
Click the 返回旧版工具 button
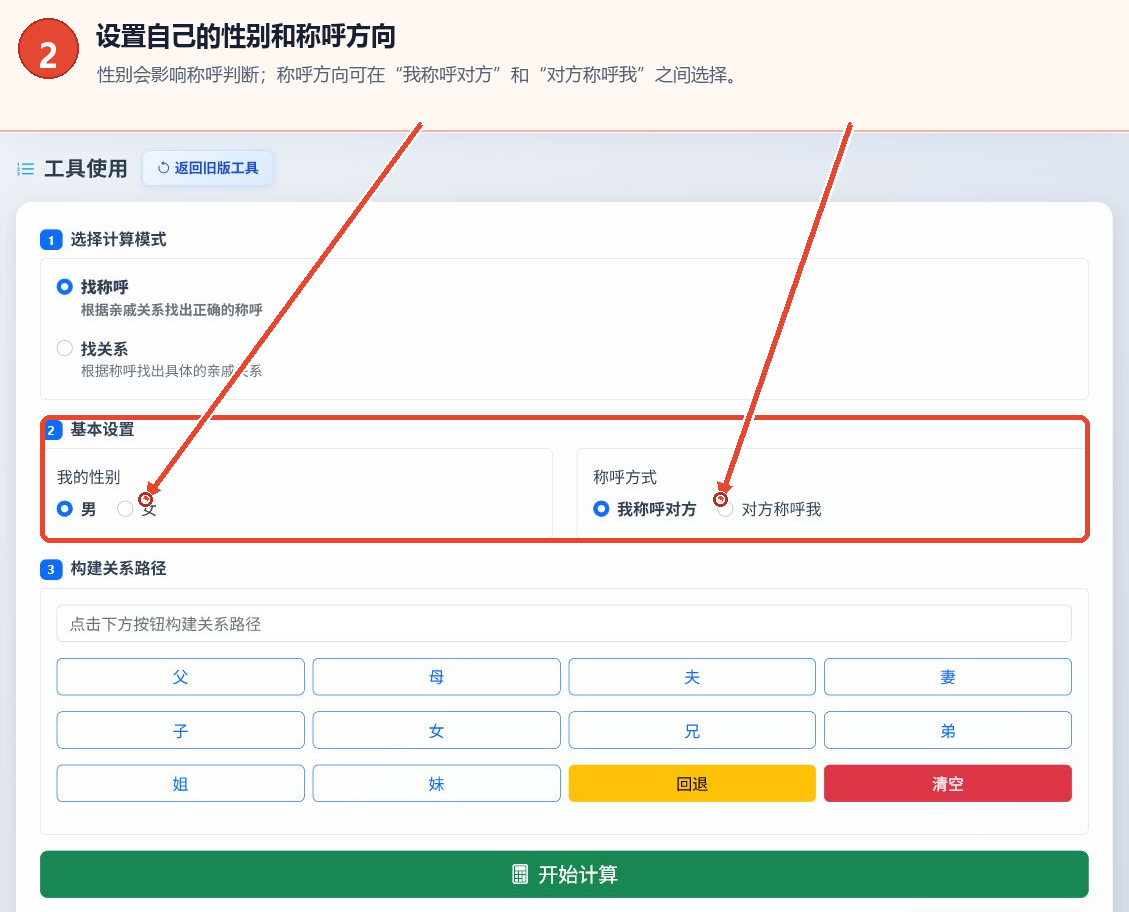(208, 168)
